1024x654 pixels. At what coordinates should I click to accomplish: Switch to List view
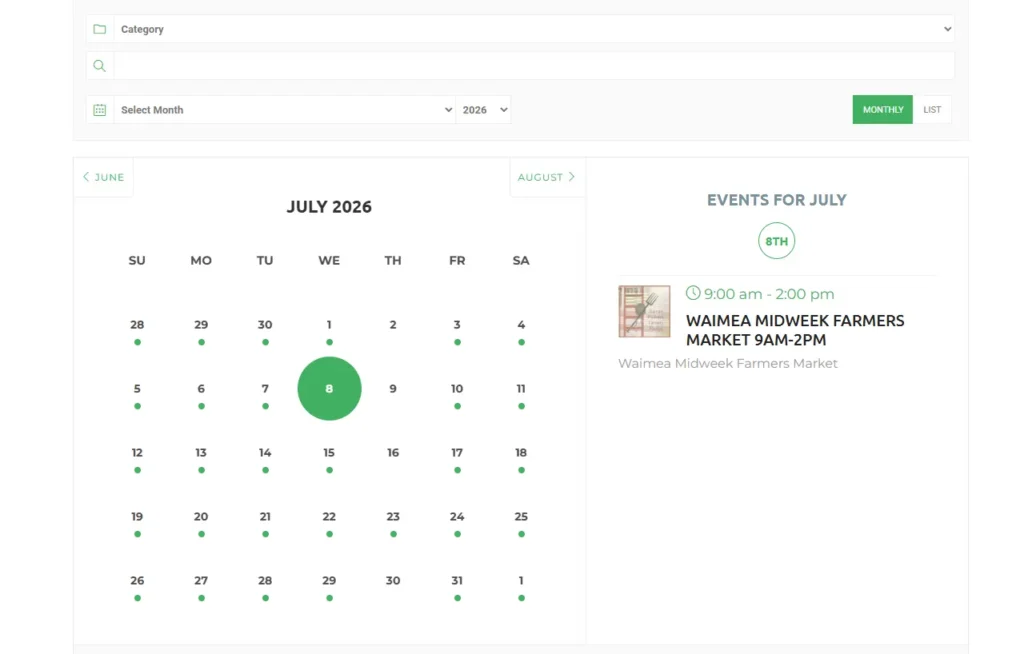(x=932, y=110)
